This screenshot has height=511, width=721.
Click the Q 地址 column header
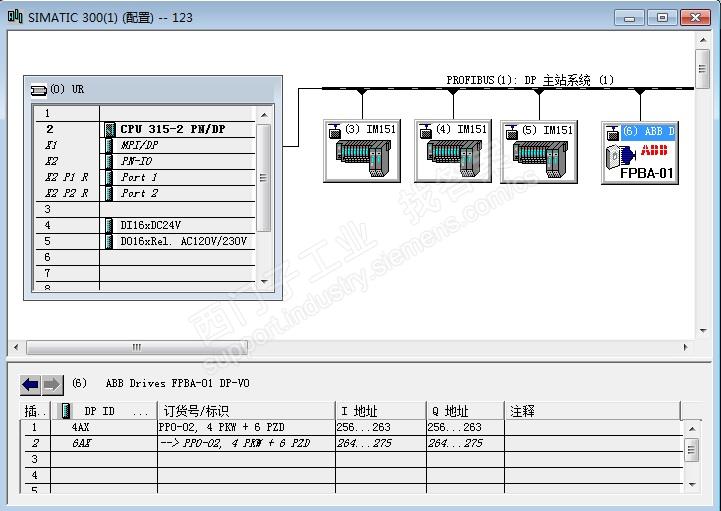click(465, 411)
